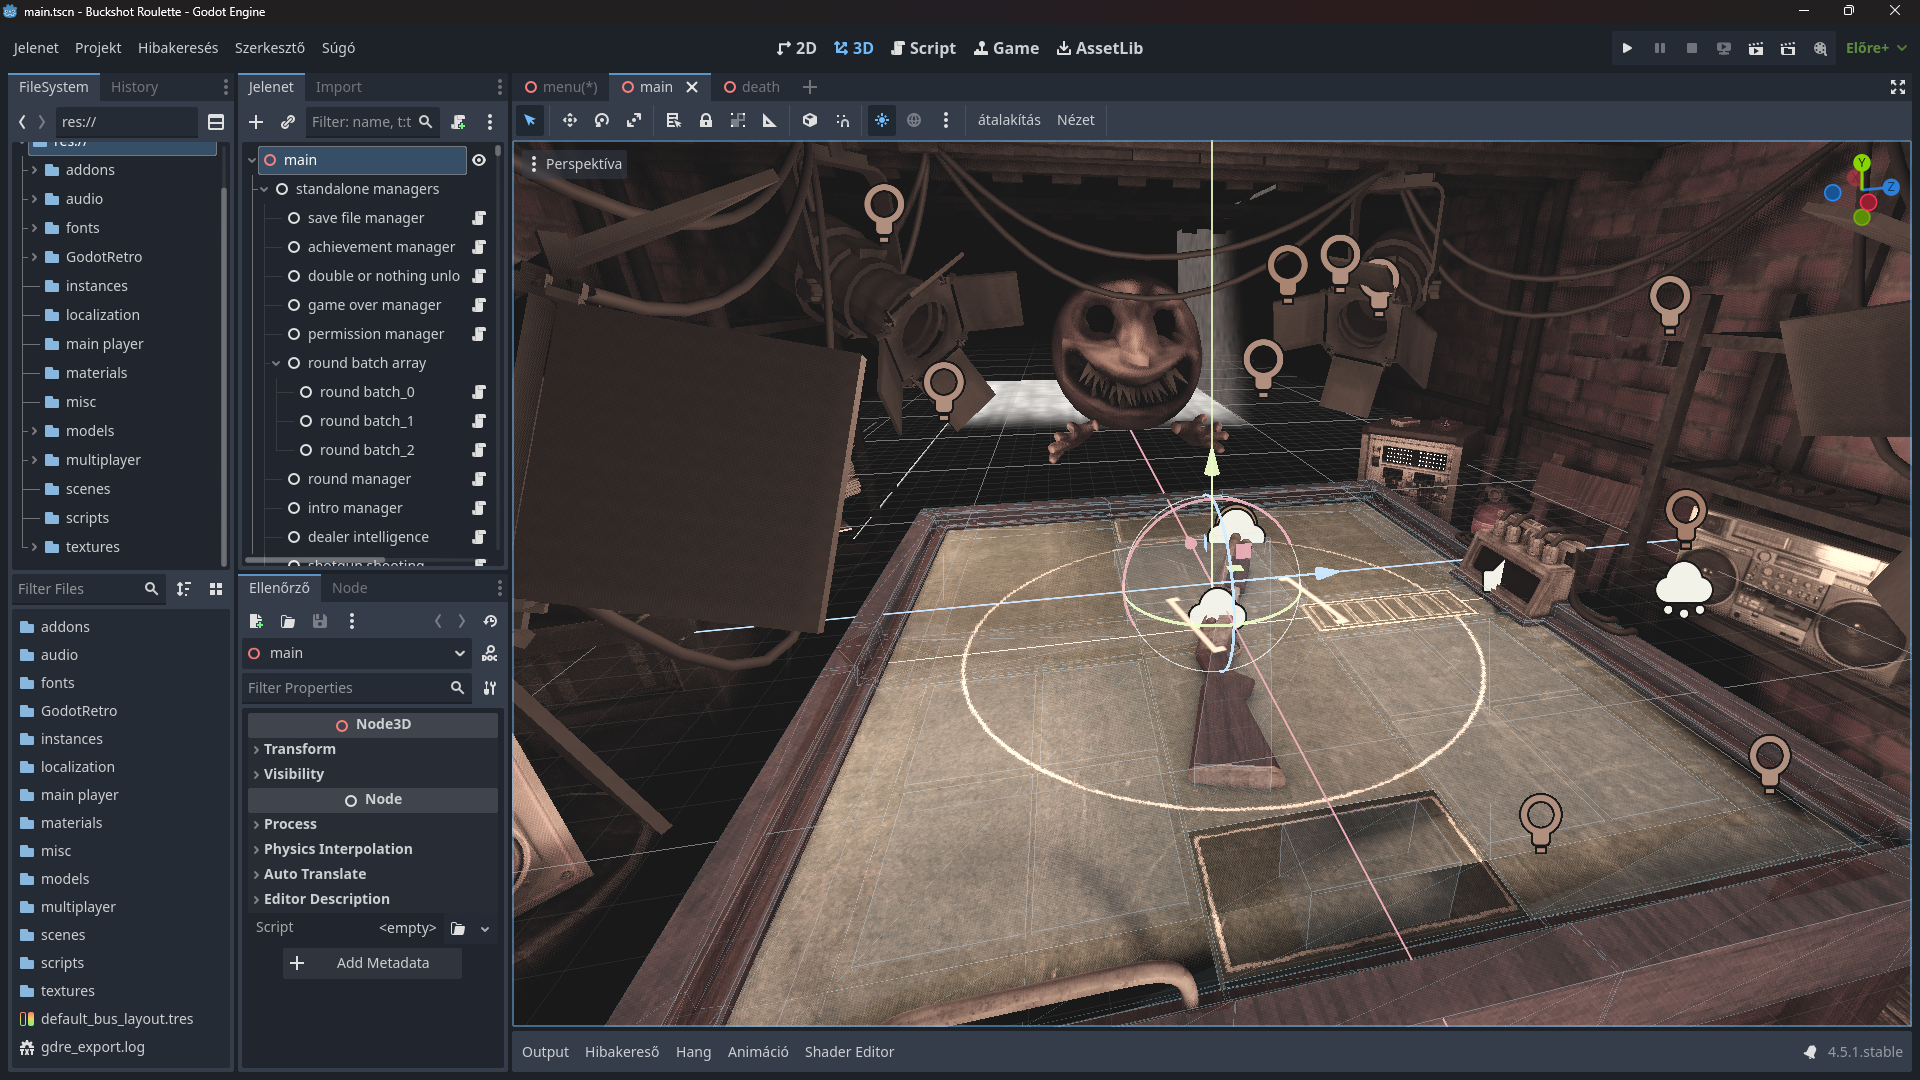The image size is (1920, 1080).
Task: Click the add new node plus icon
Action: pos(256,122)
